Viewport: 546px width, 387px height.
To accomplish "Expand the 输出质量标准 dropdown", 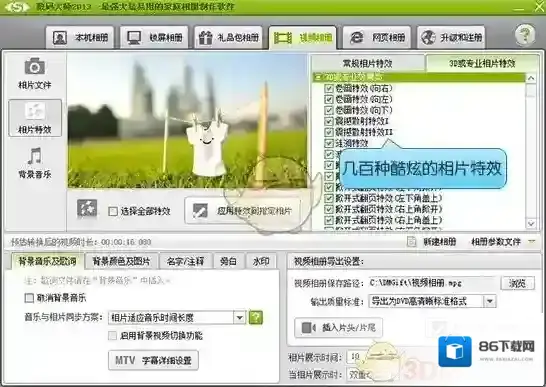I will (490, 301).
